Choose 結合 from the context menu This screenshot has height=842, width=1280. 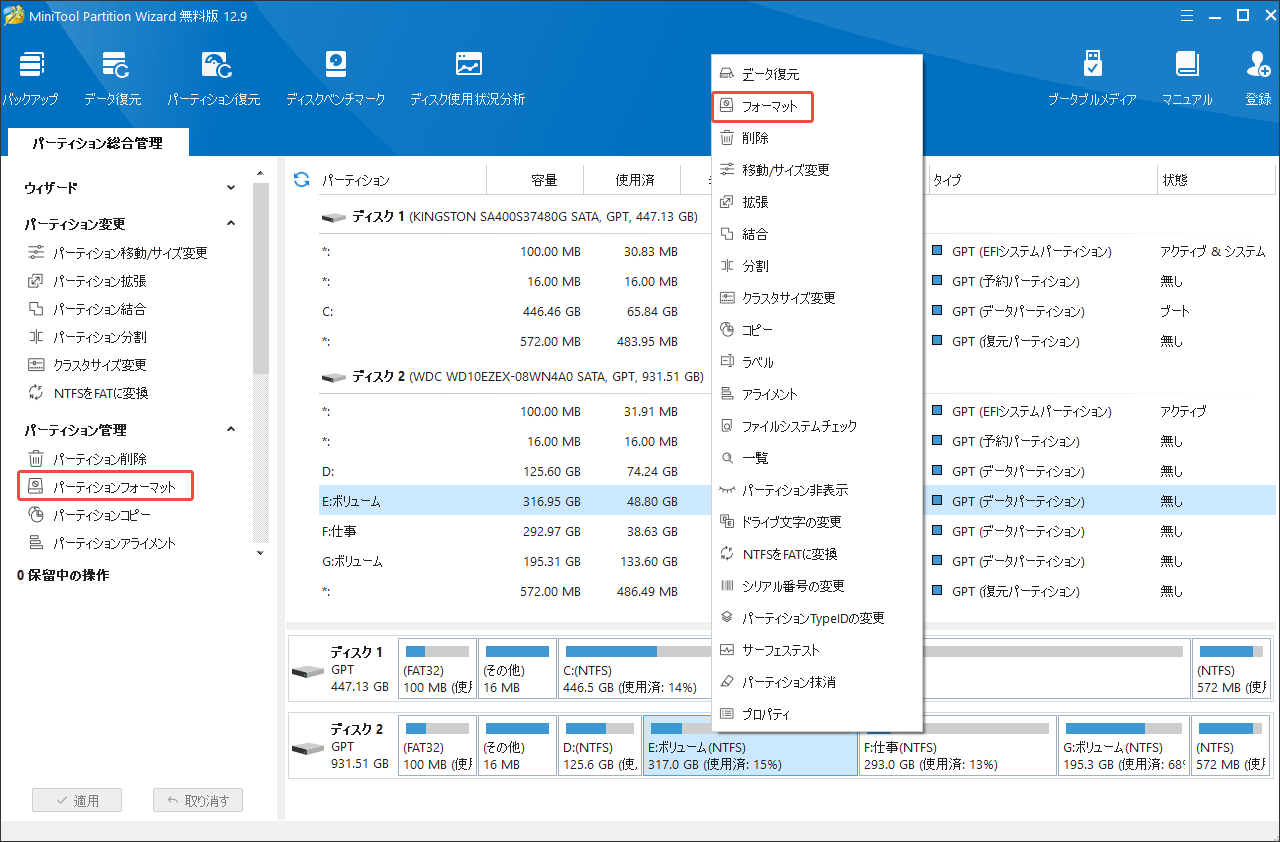[x=816, y=234]
